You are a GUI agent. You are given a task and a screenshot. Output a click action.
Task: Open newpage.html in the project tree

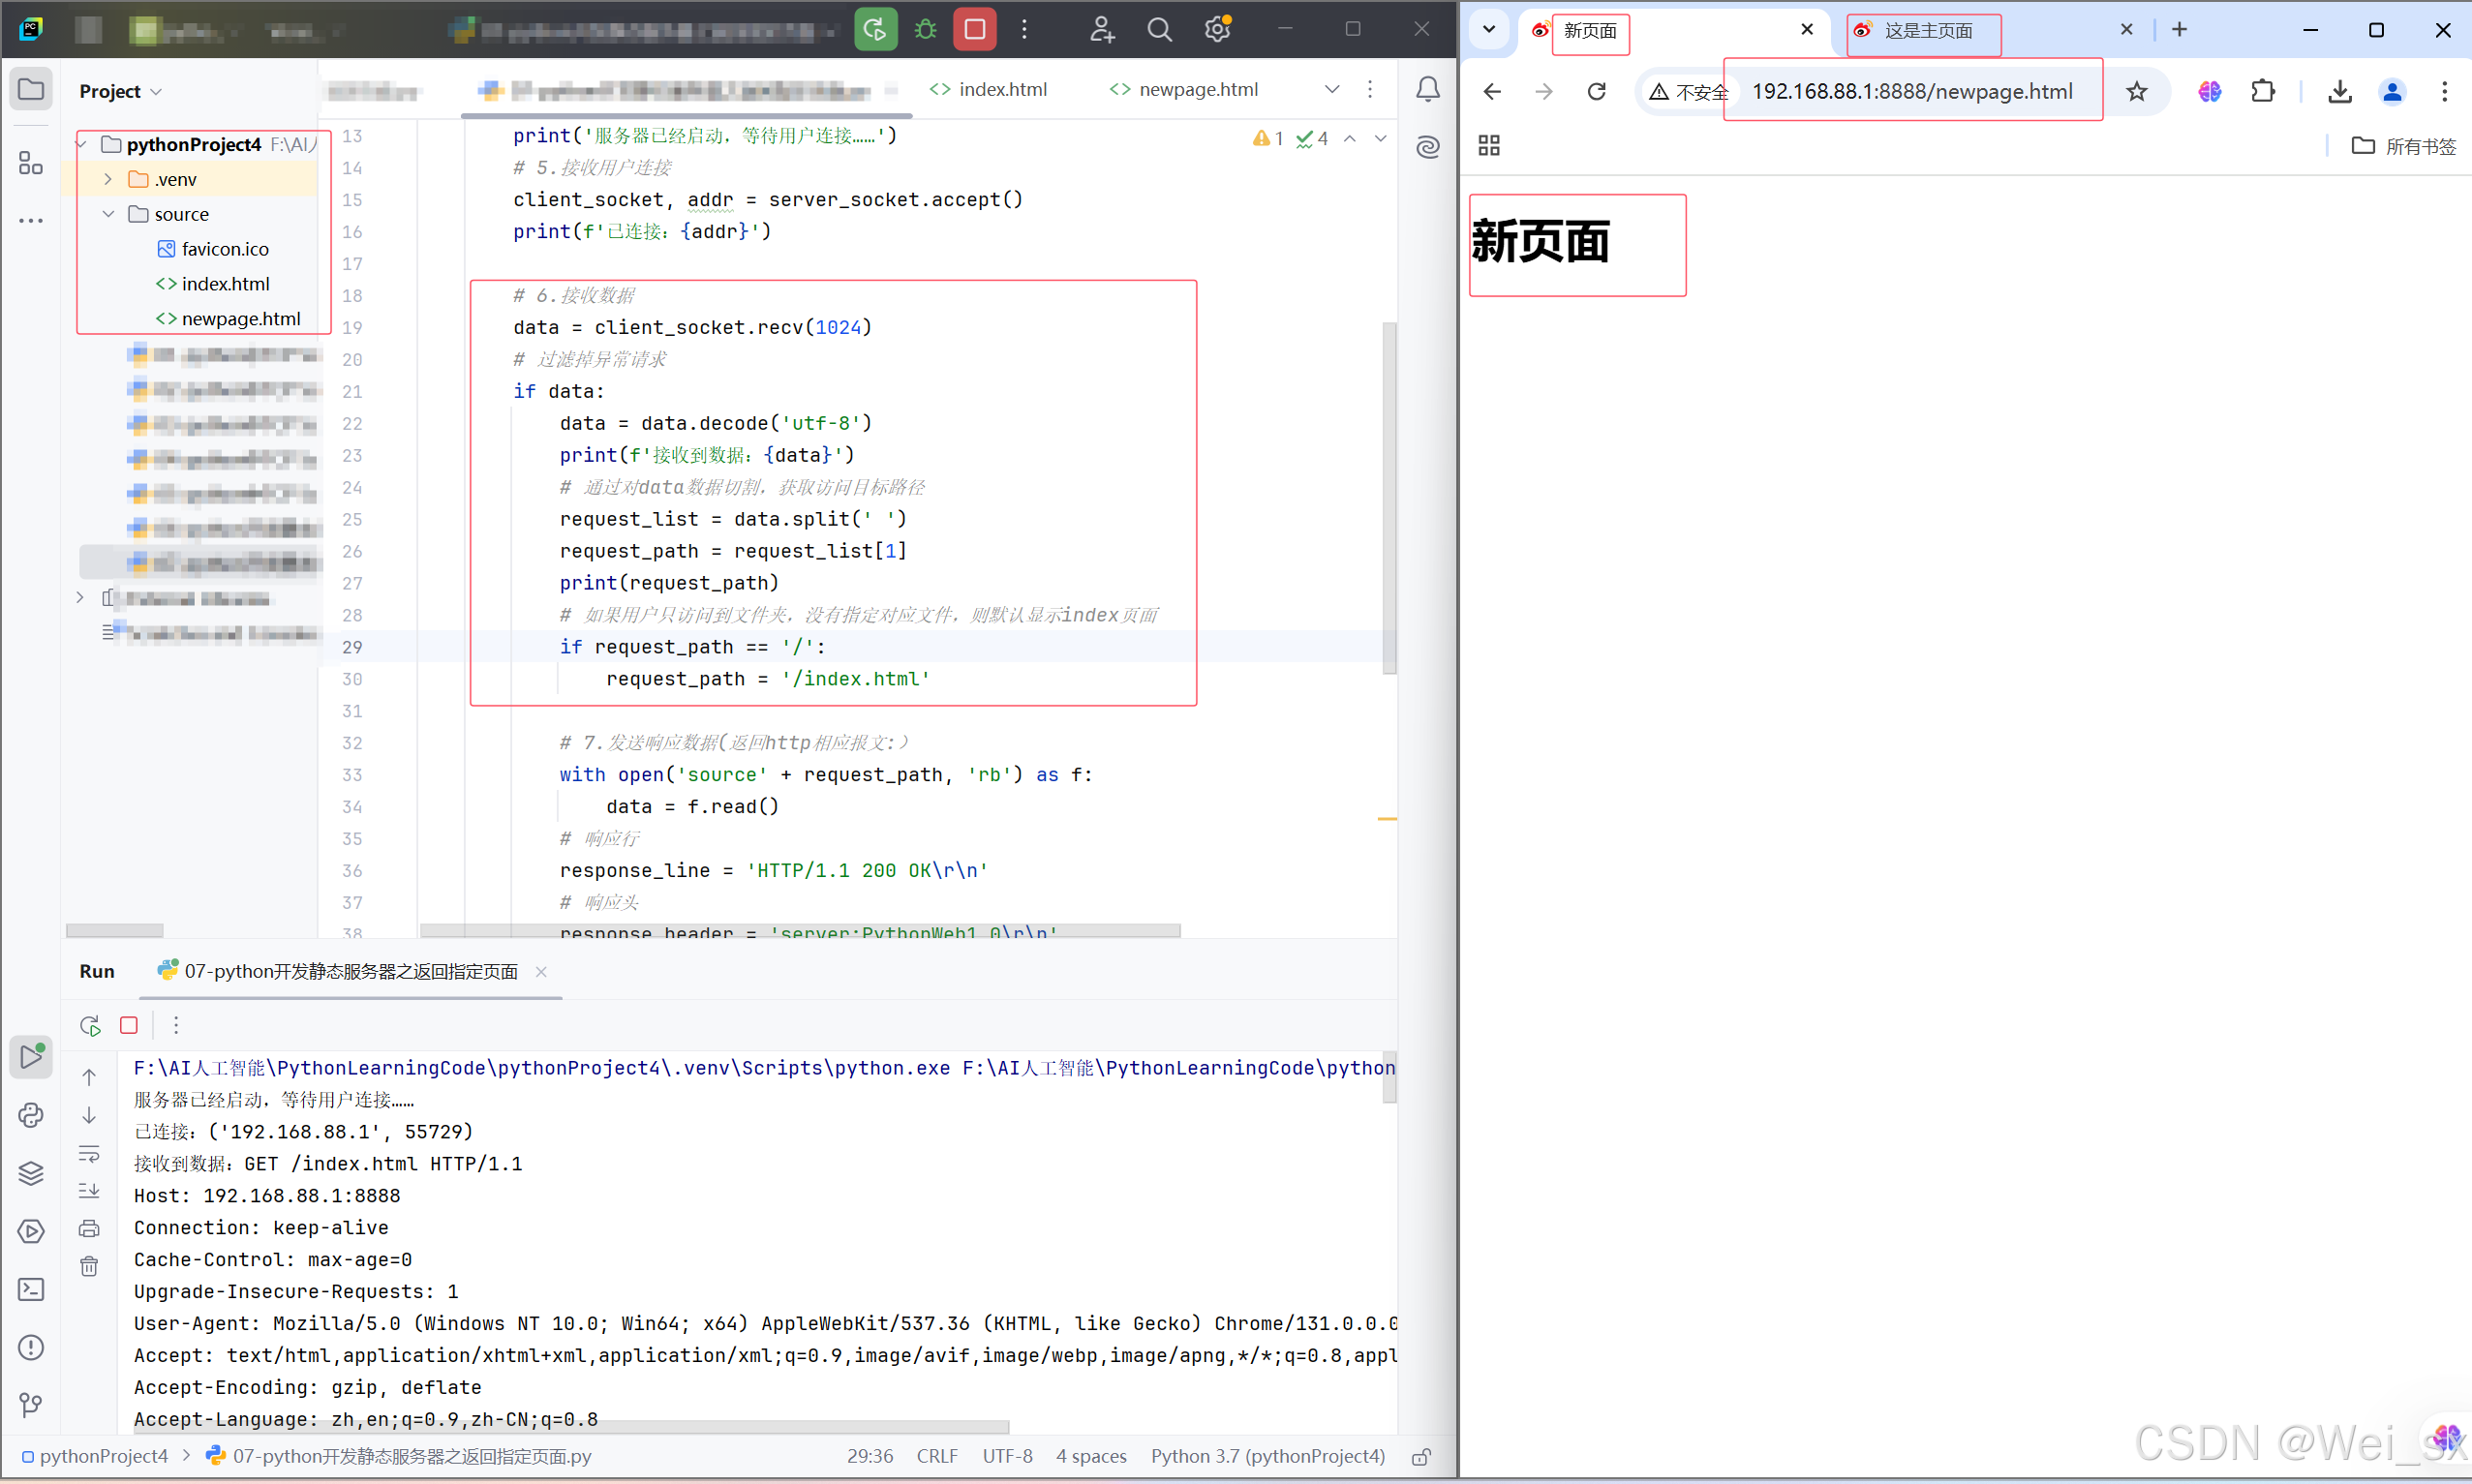[240, 318]
